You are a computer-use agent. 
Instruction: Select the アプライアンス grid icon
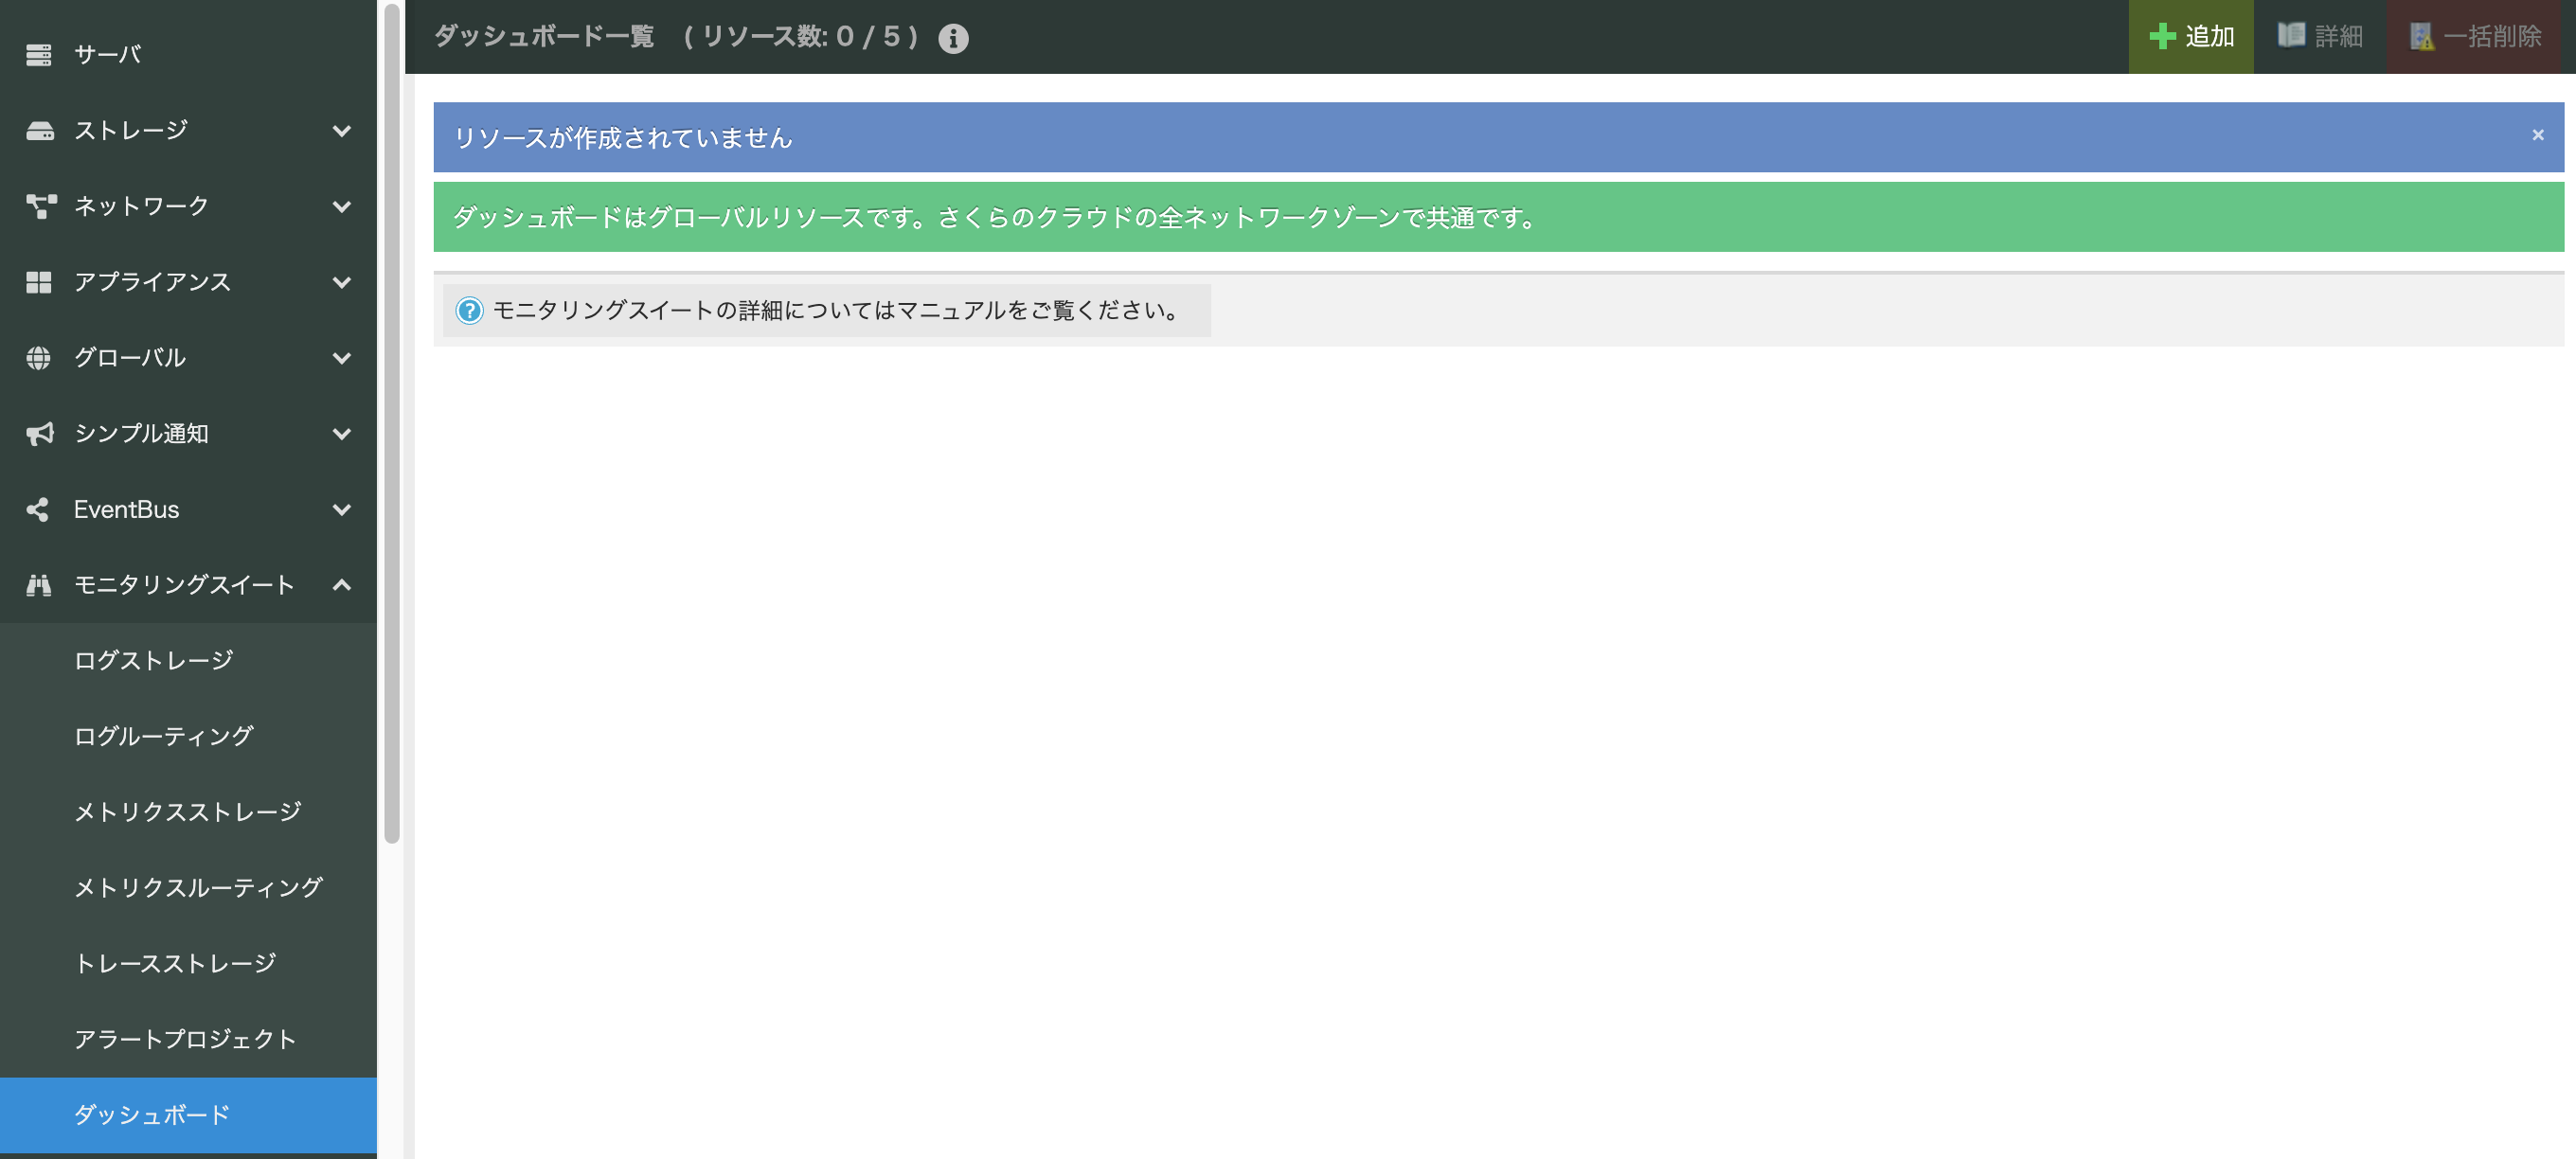(40, 282)
